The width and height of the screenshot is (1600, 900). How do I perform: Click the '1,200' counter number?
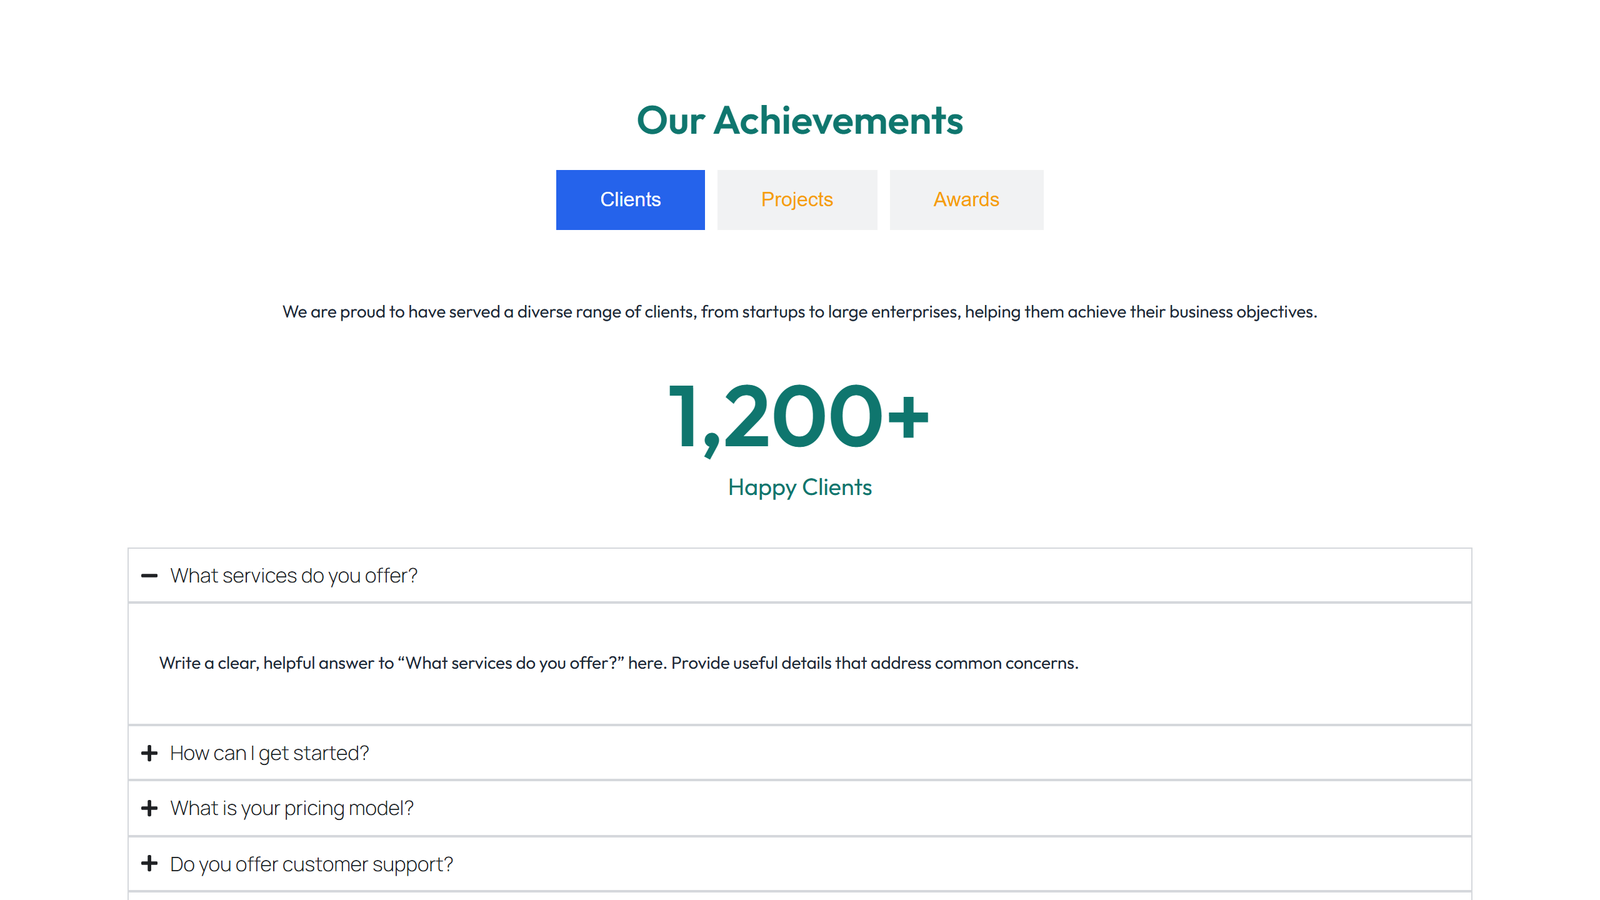(775, 417)
